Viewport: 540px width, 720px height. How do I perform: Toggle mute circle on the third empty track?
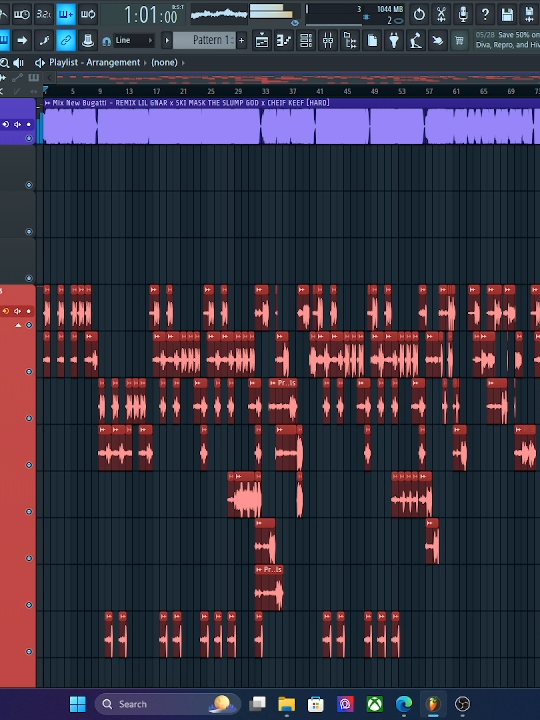29,232
